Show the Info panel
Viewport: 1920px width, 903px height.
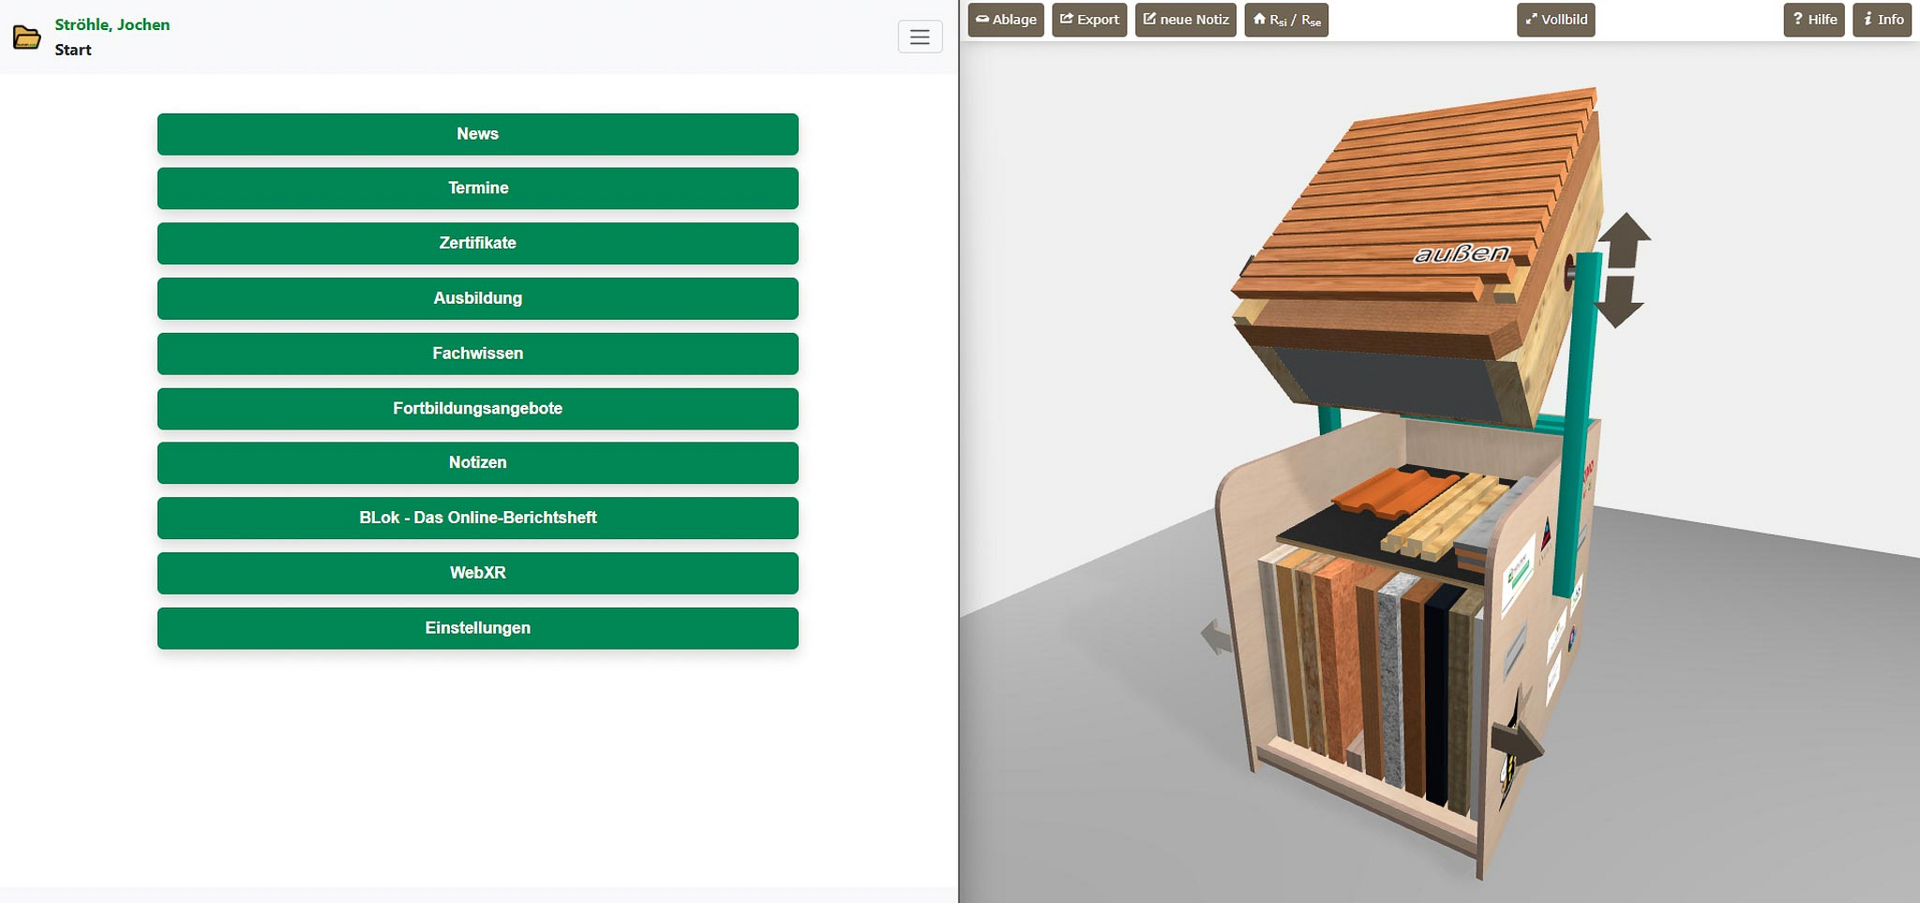(x=1881, y=20)
